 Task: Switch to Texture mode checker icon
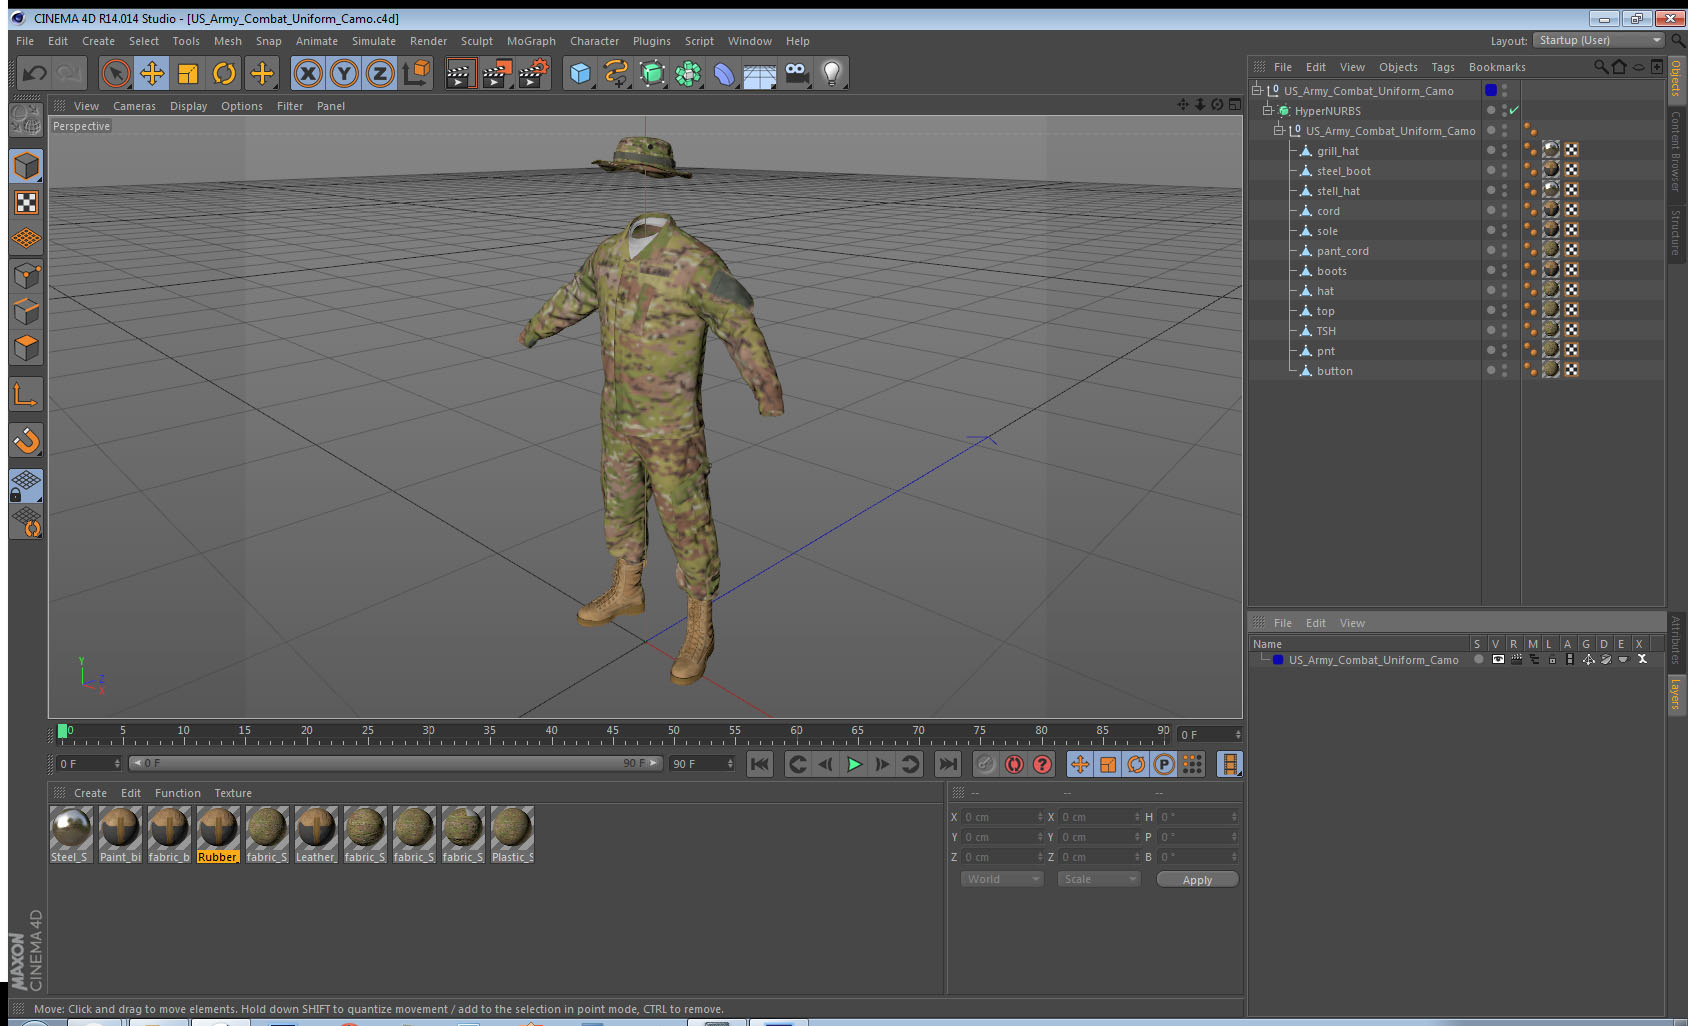[x=27, y=202]
